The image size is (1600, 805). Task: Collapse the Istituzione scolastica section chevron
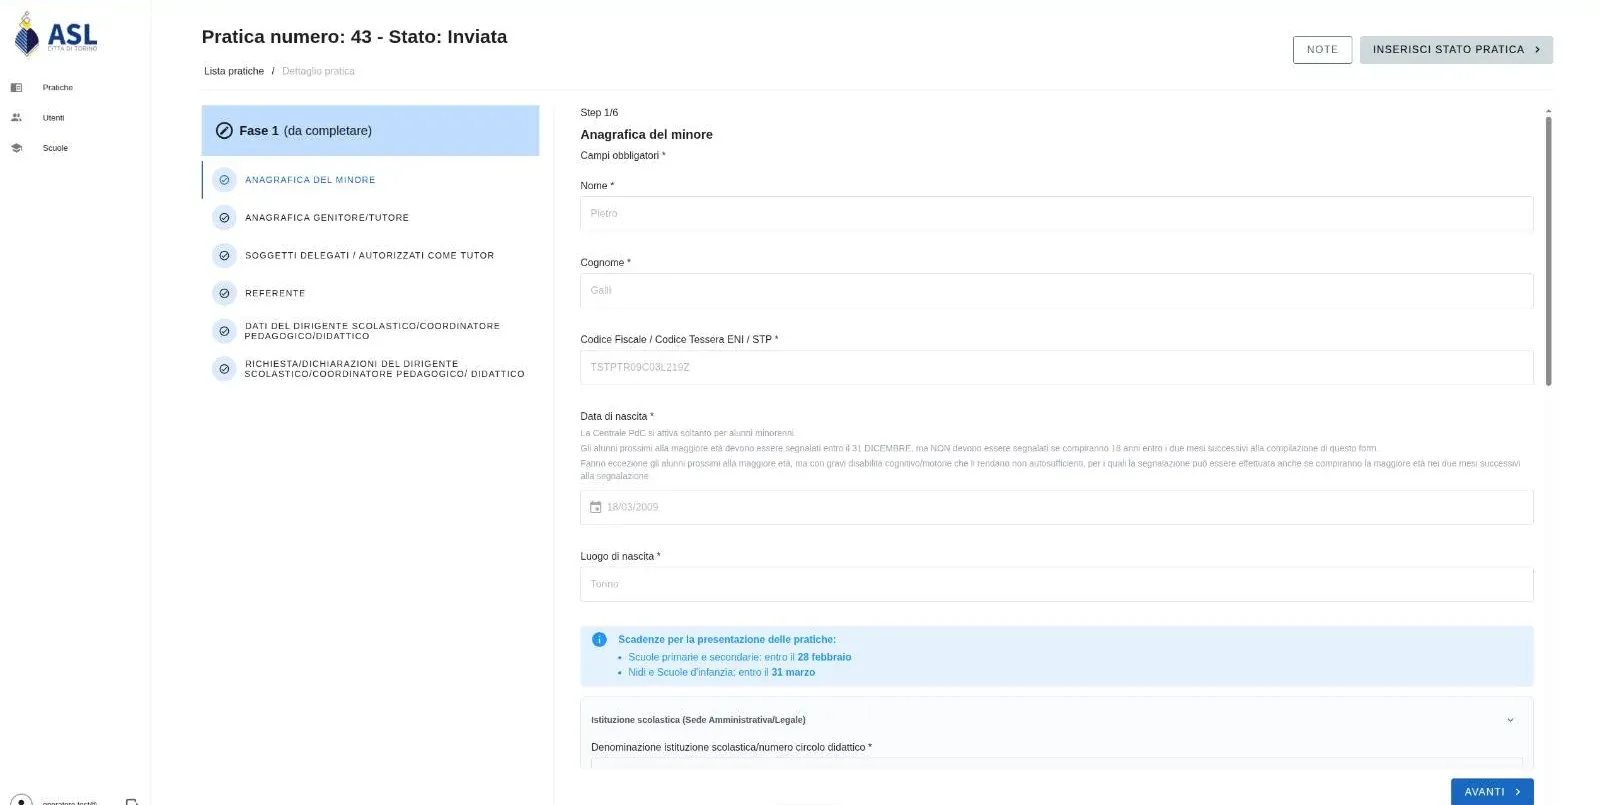[1510, 720]
